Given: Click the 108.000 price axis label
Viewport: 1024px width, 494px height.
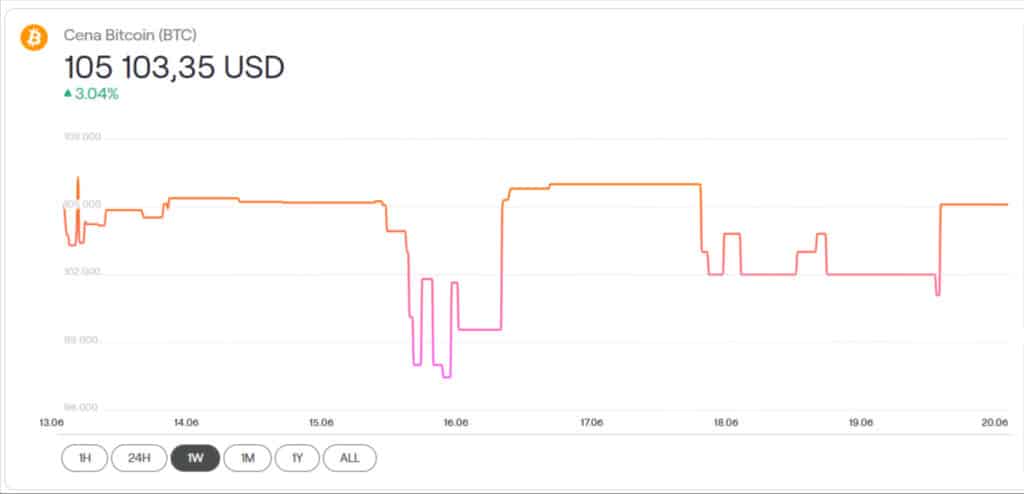Looking at the screenshot, I should pos(81,138).
